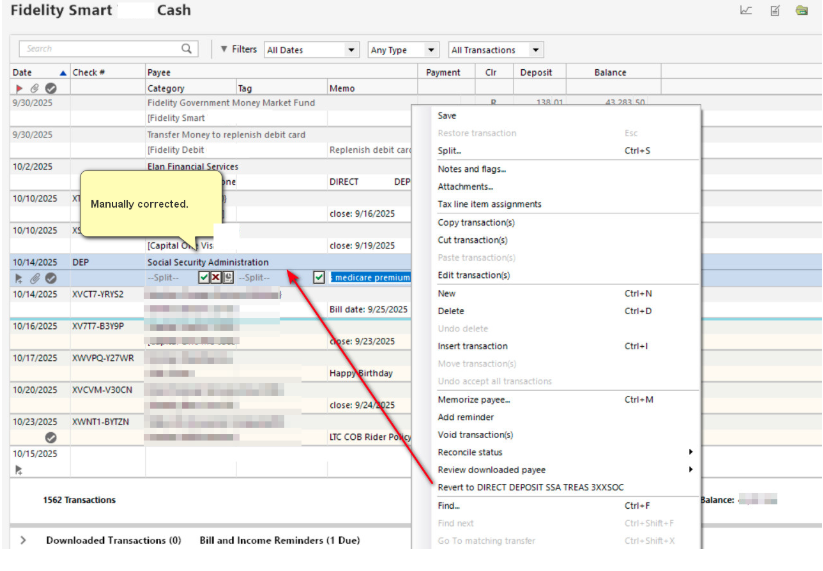823x571 pixels.
Task: Click the Check # column header
Action: (108, 72)
